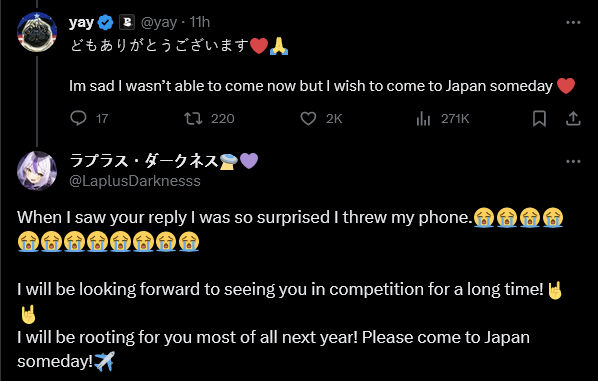Share yay's tweet with the share icon
This screenshot has width=598, height=381.
[x=573, y=118]
